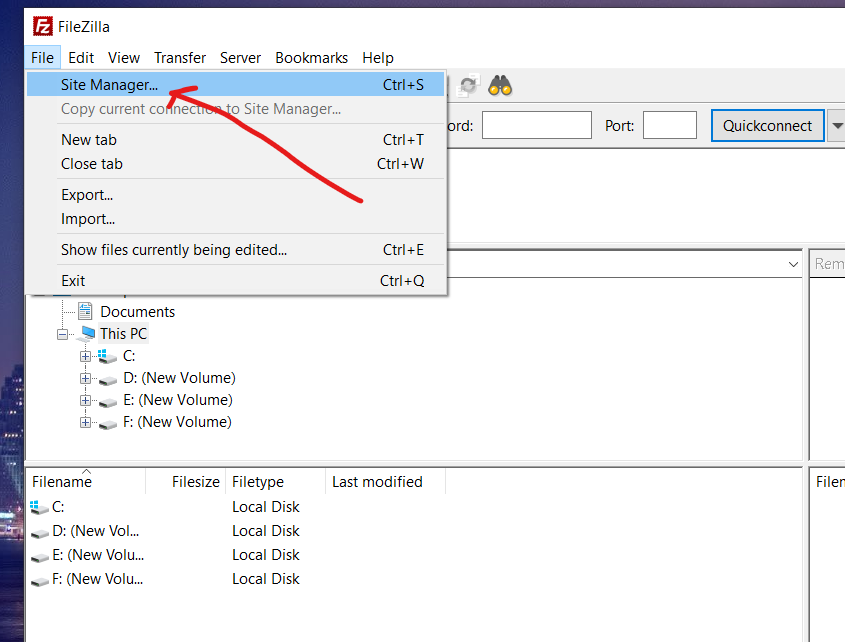Viewport: 845px width, 642px height.
Task: Open the Bookmarks menu
Action: click(x=311, y=58)
